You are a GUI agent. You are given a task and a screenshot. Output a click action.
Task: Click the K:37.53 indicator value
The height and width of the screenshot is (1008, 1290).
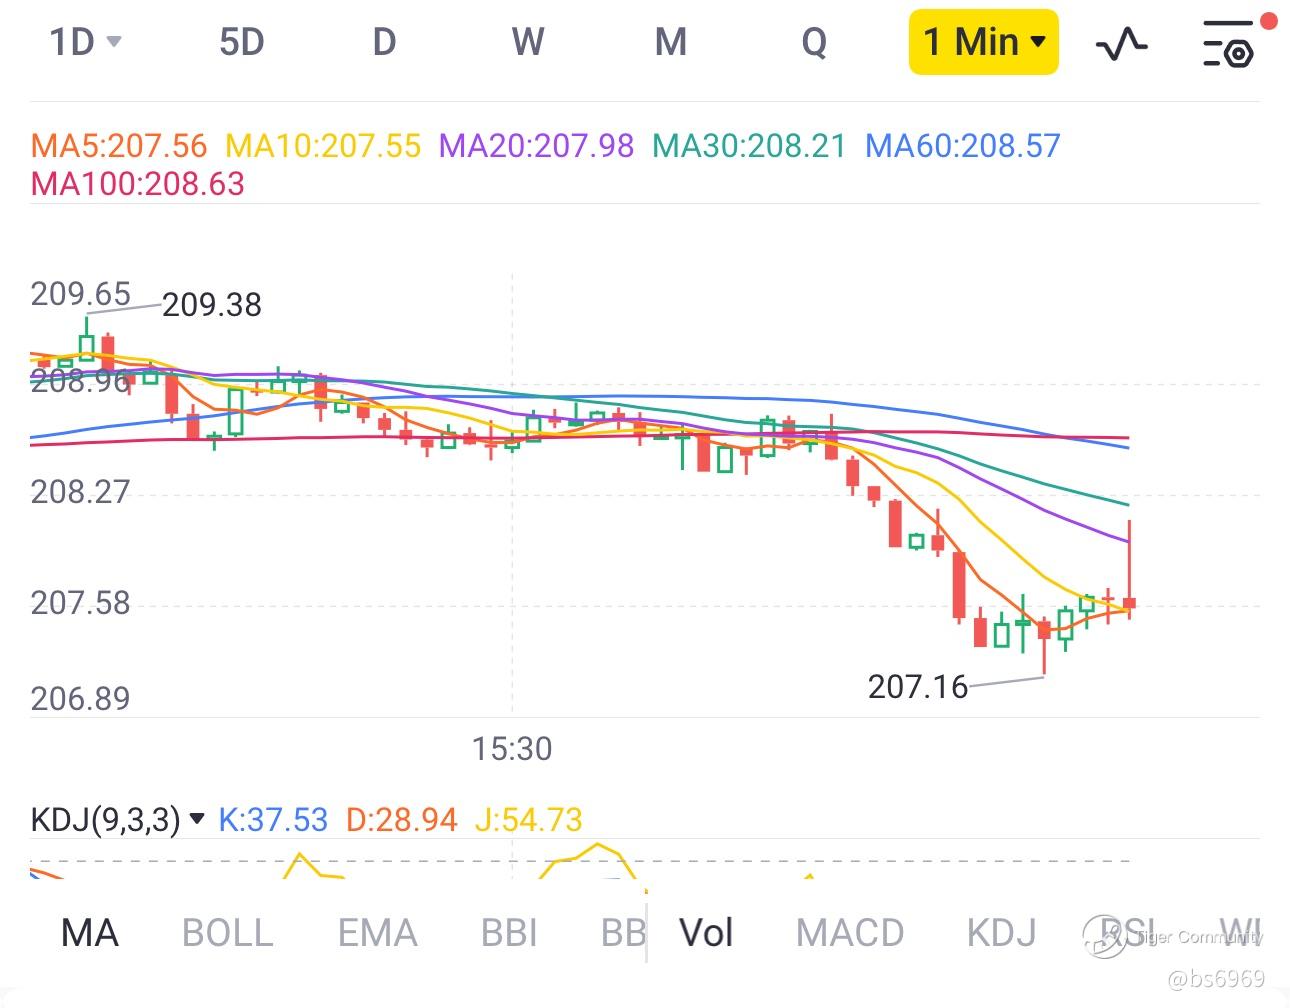point(273,820)
